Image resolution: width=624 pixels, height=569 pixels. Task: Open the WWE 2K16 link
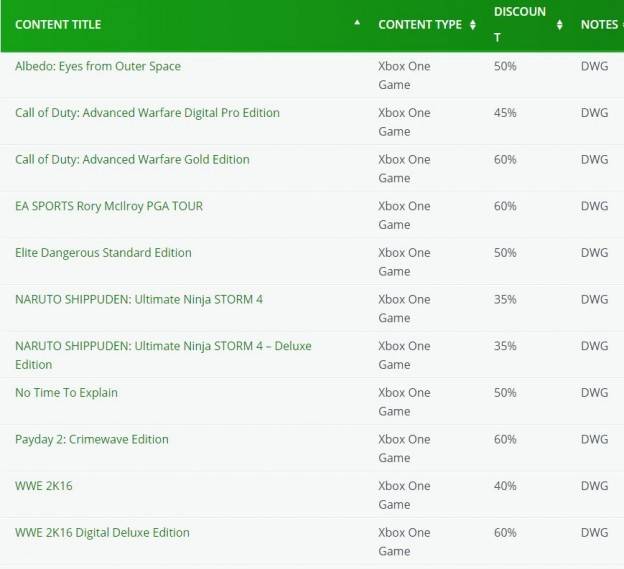(44, 486)
